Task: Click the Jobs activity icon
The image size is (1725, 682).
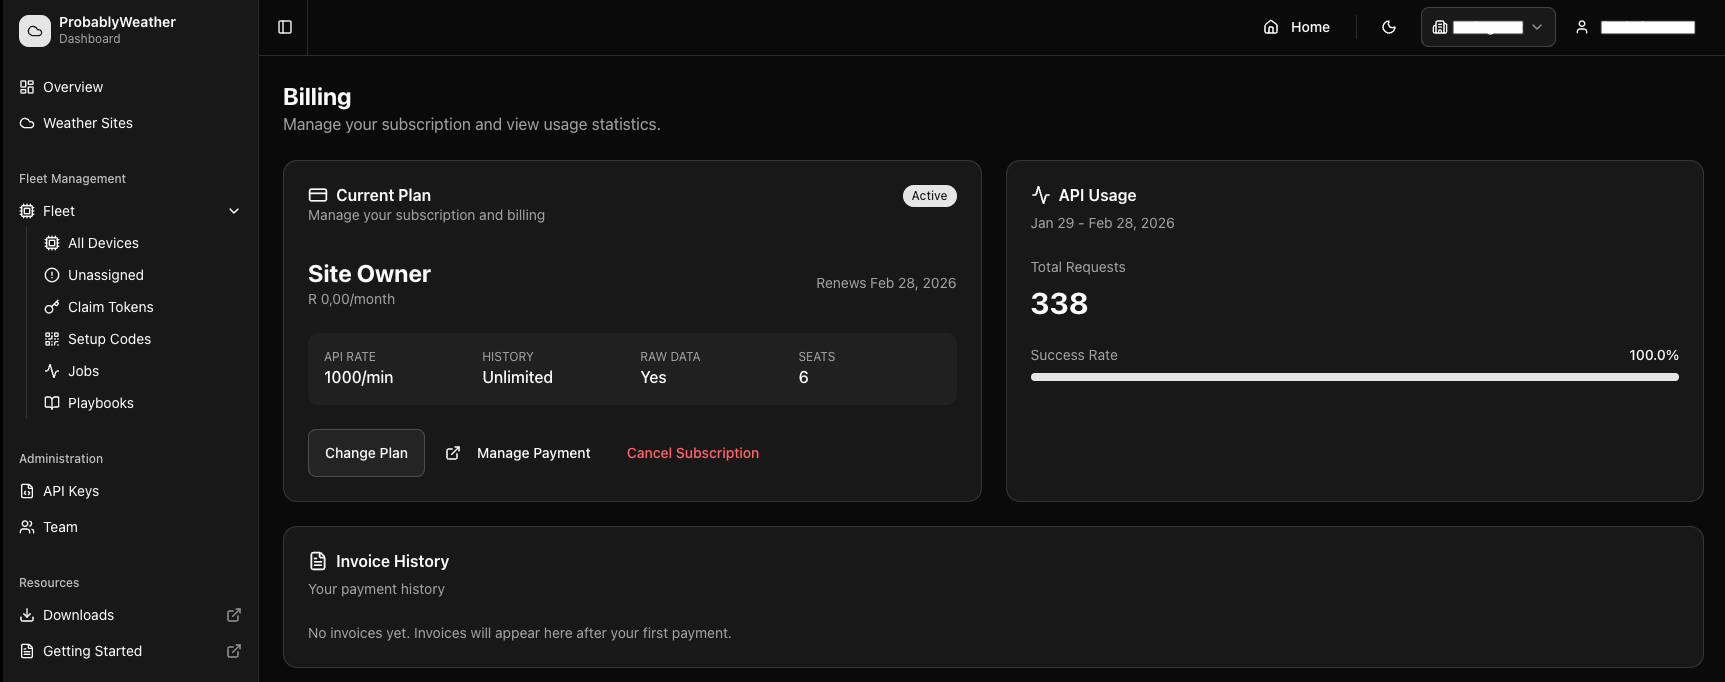Action: (x=52, y=371)
